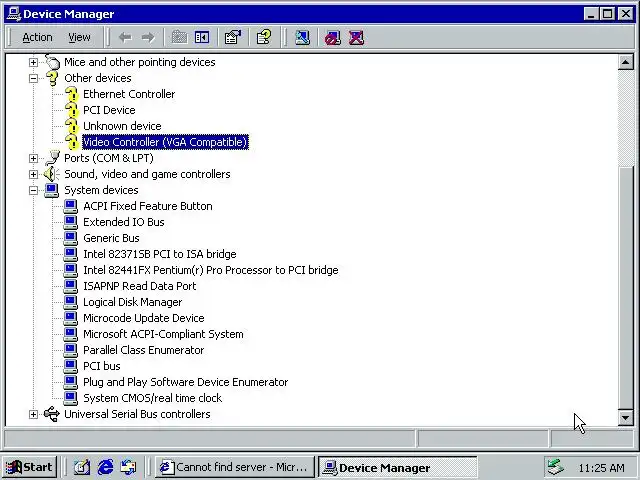Image resolution: width=640 pixels, height=480 pixels.
Task: Launch Internet Explorer from quick launch
Action: (x=105, y=467)
